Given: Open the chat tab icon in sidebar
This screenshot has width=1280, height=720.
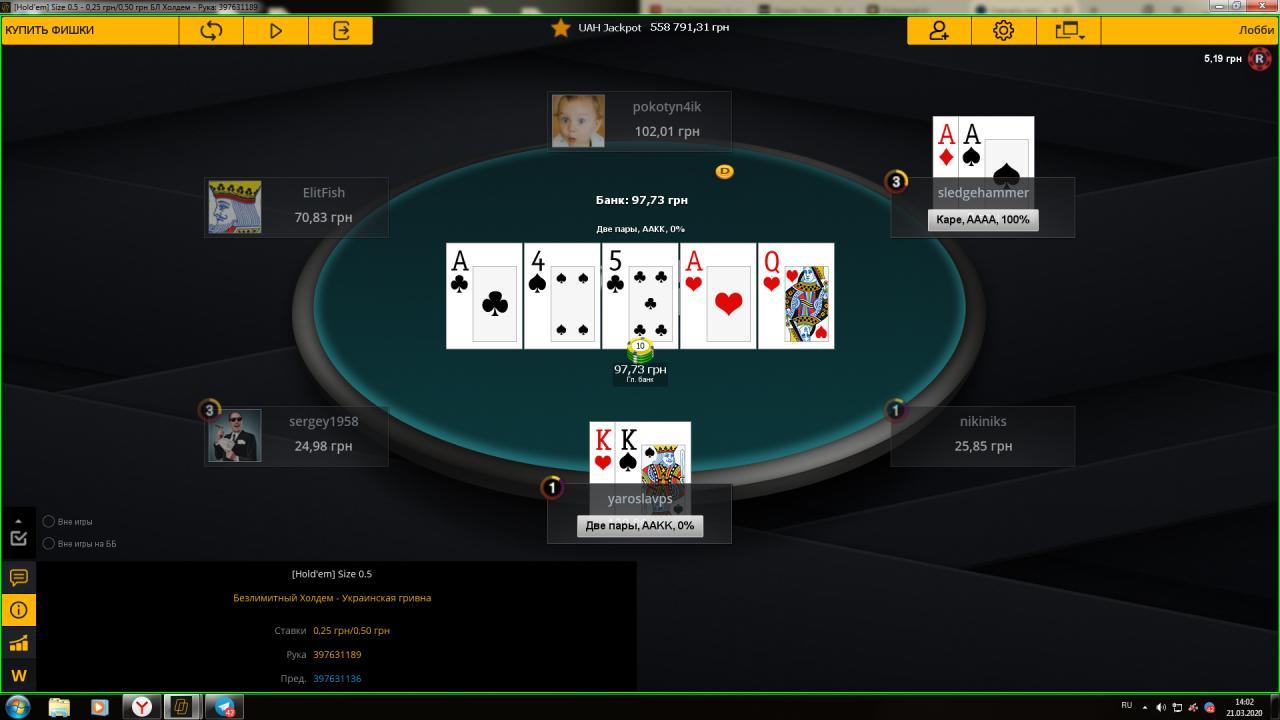Looking at the screenshot, I should [x=18, y=577].
